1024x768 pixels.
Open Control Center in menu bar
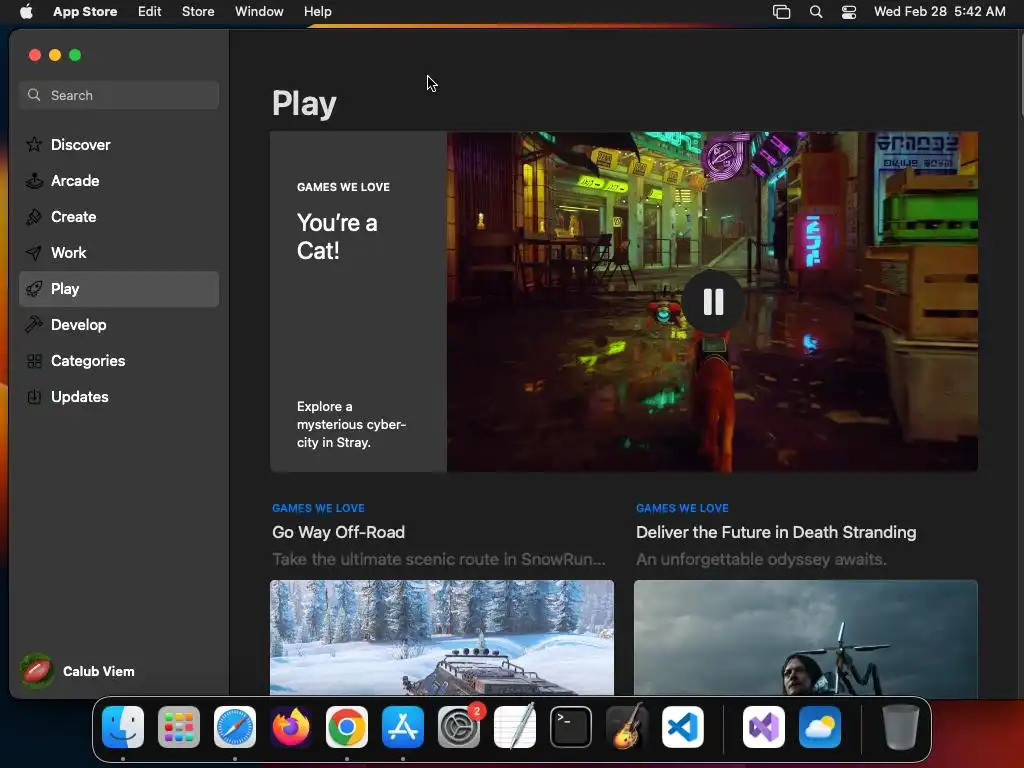point(849,11)
